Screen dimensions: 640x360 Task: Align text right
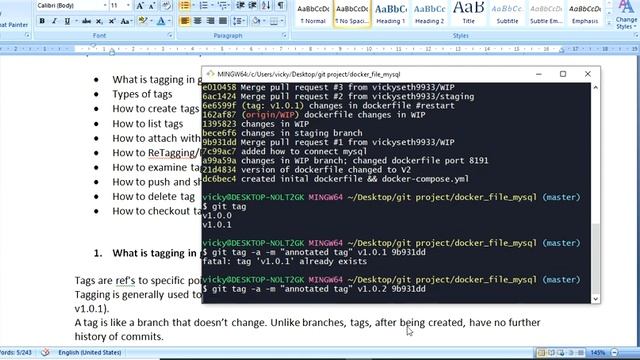210,21
